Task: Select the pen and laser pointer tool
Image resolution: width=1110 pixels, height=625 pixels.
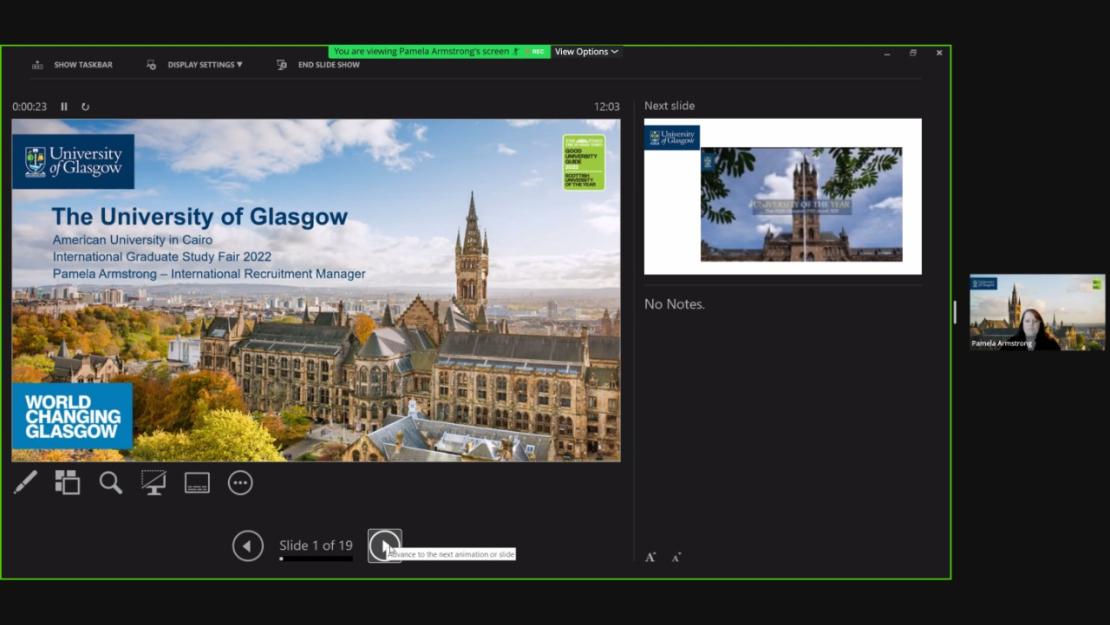Action: pos(25,483)
